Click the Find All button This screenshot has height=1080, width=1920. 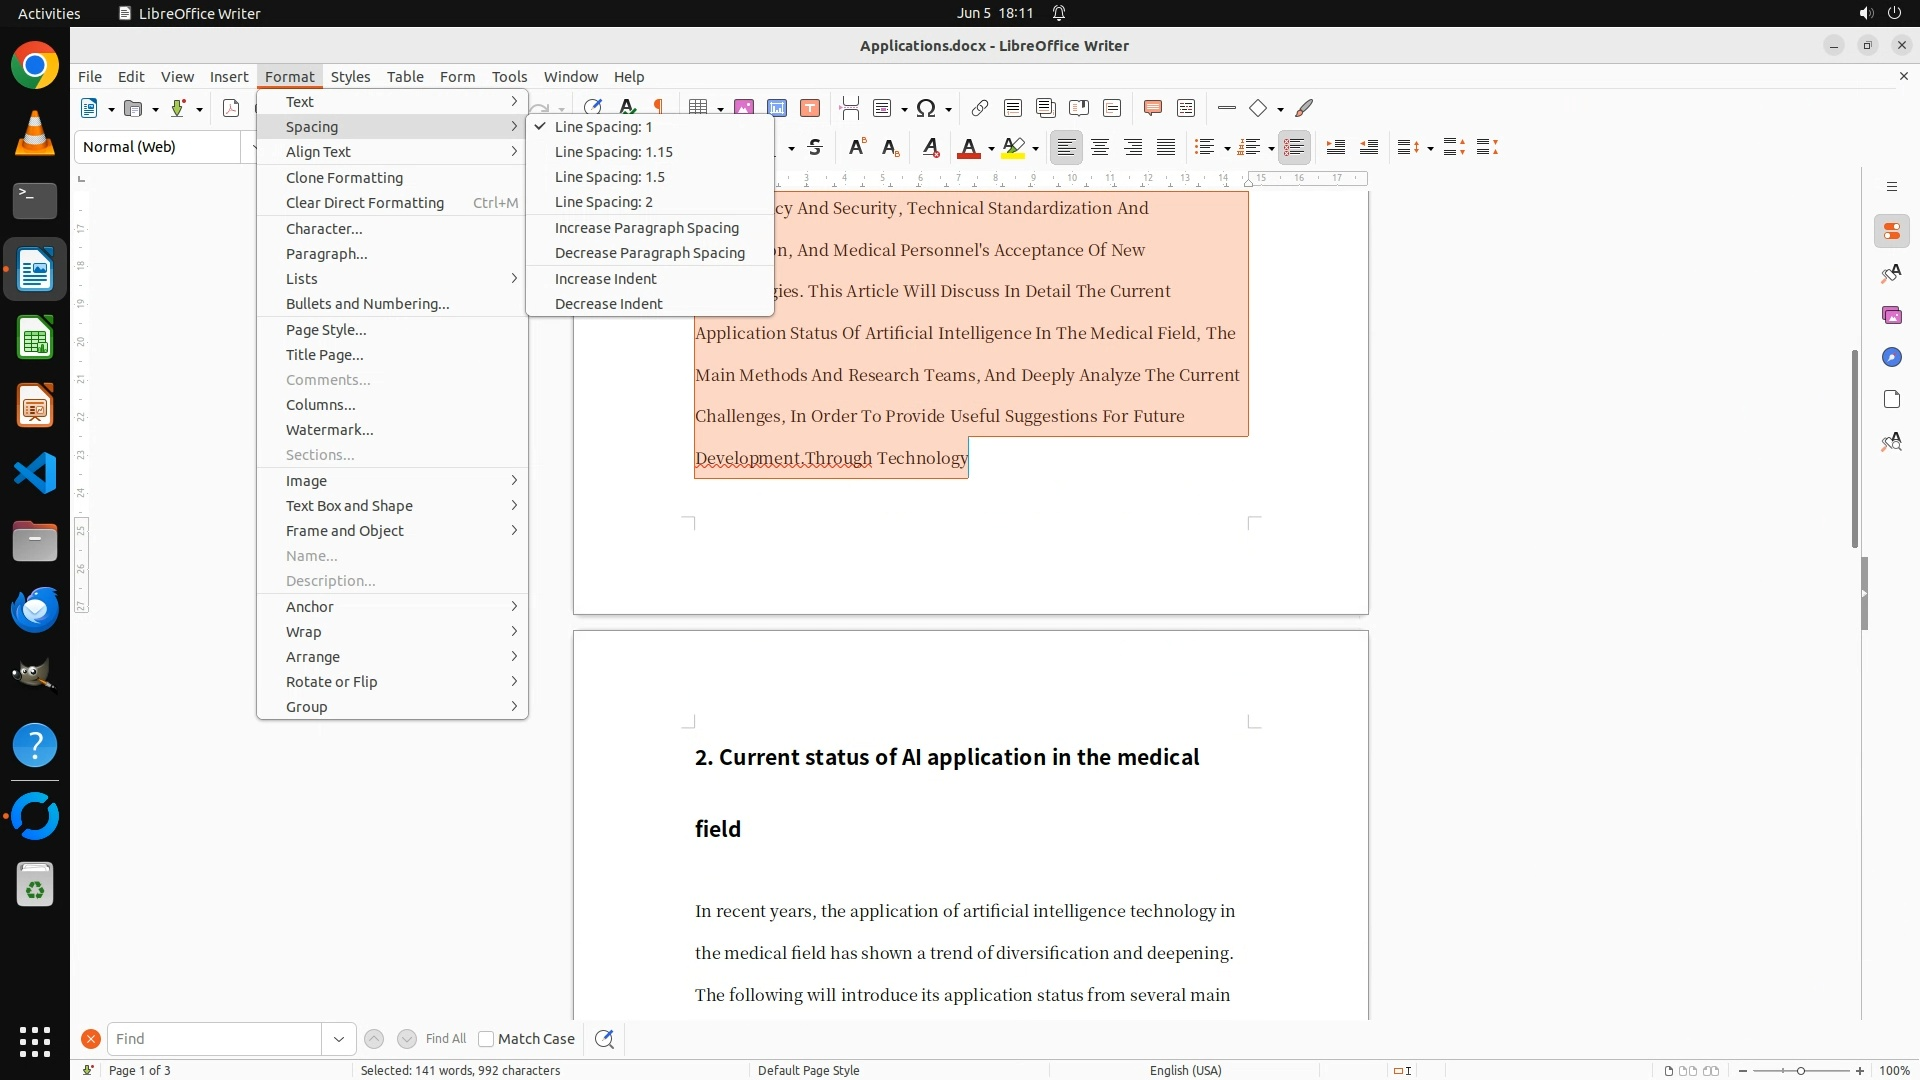coord(445,1039)
